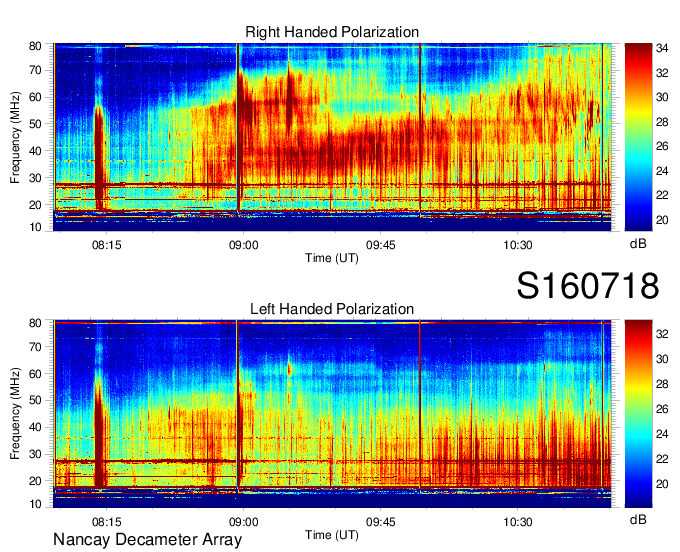Click the 09:00 tick under Left Handed plot
This screenshot has width=680, height=552.
[243, 522]
